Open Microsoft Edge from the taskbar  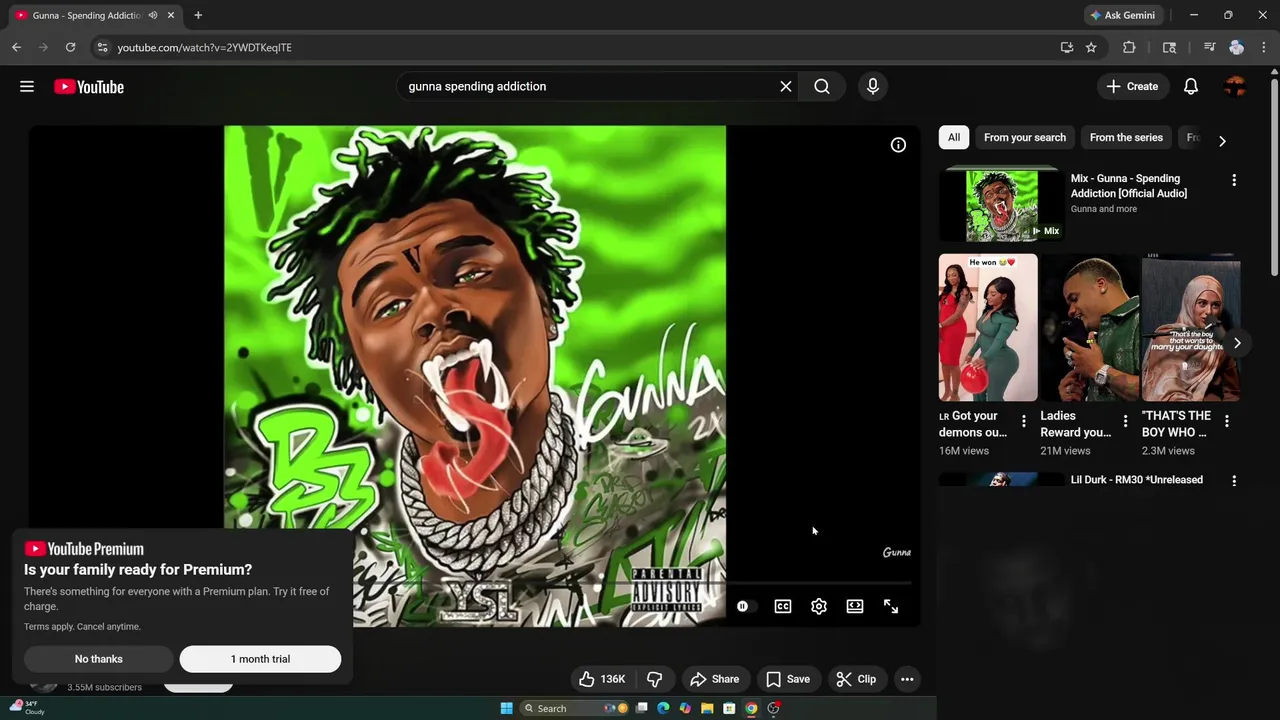coord(663,708)
